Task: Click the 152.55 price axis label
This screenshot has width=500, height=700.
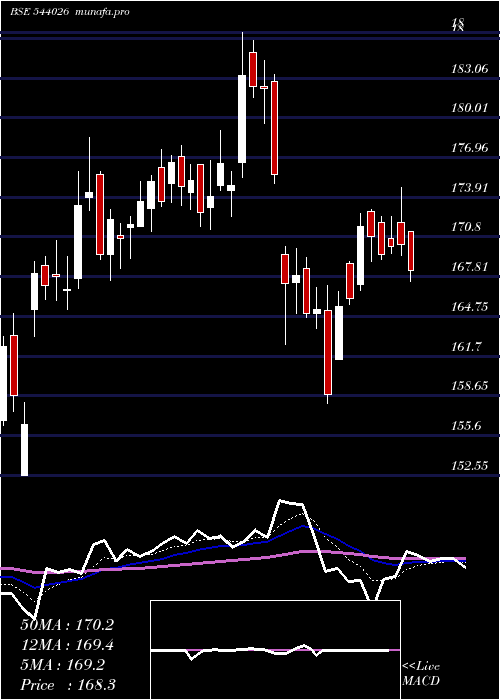Action: (470, 466)
